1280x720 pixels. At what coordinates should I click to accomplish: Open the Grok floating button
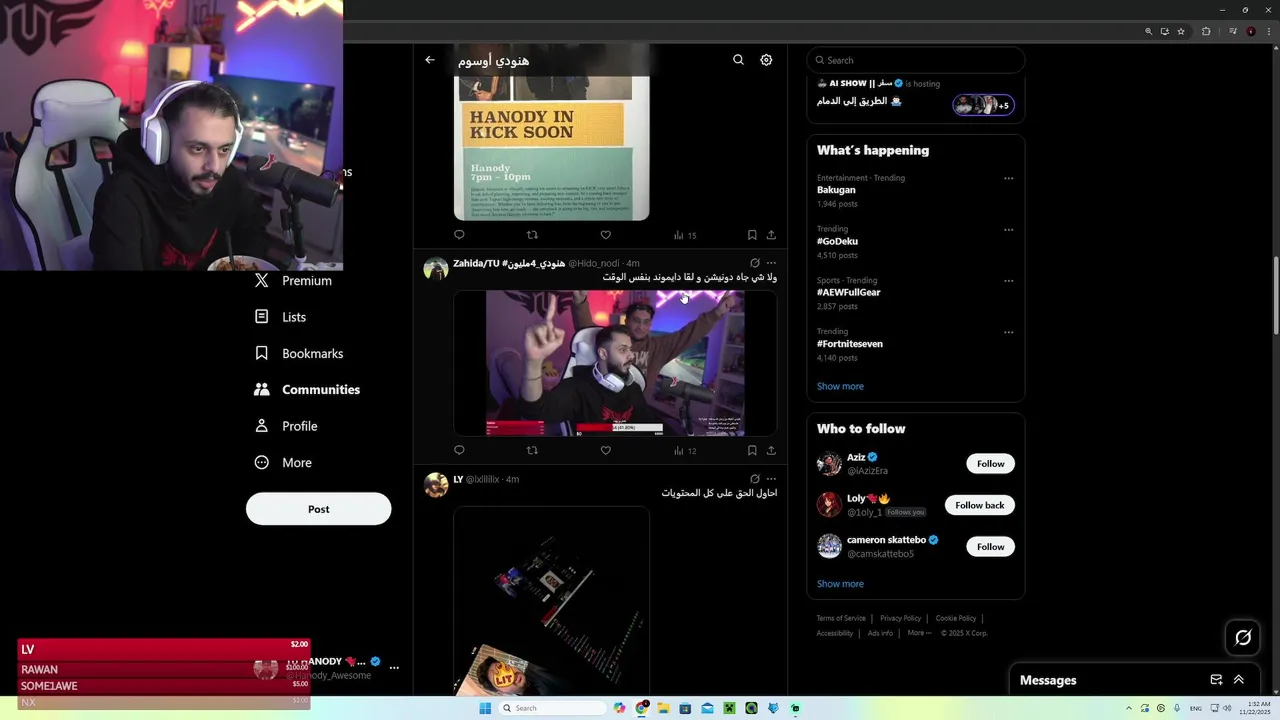(1243, 637)
